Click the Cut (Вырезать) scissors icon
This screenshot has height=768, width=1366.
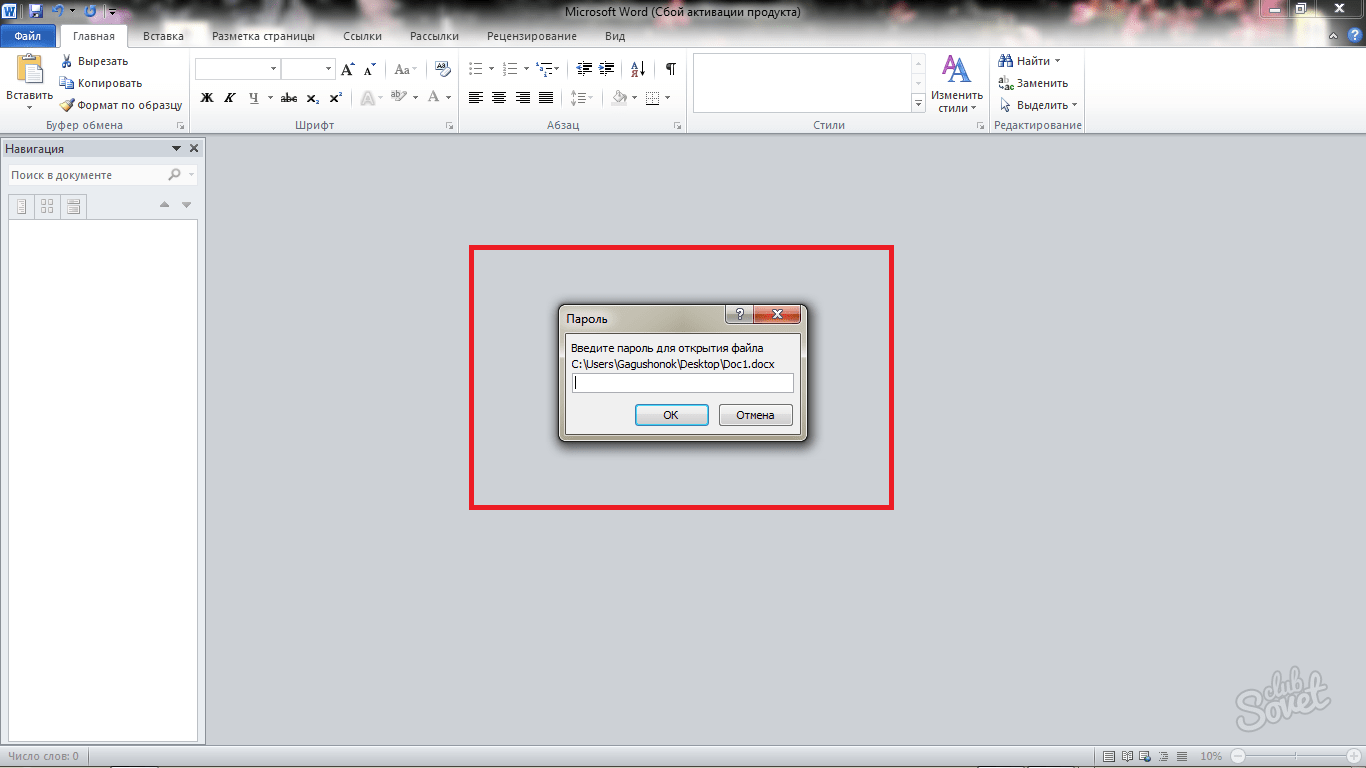(x=67, y=61)
